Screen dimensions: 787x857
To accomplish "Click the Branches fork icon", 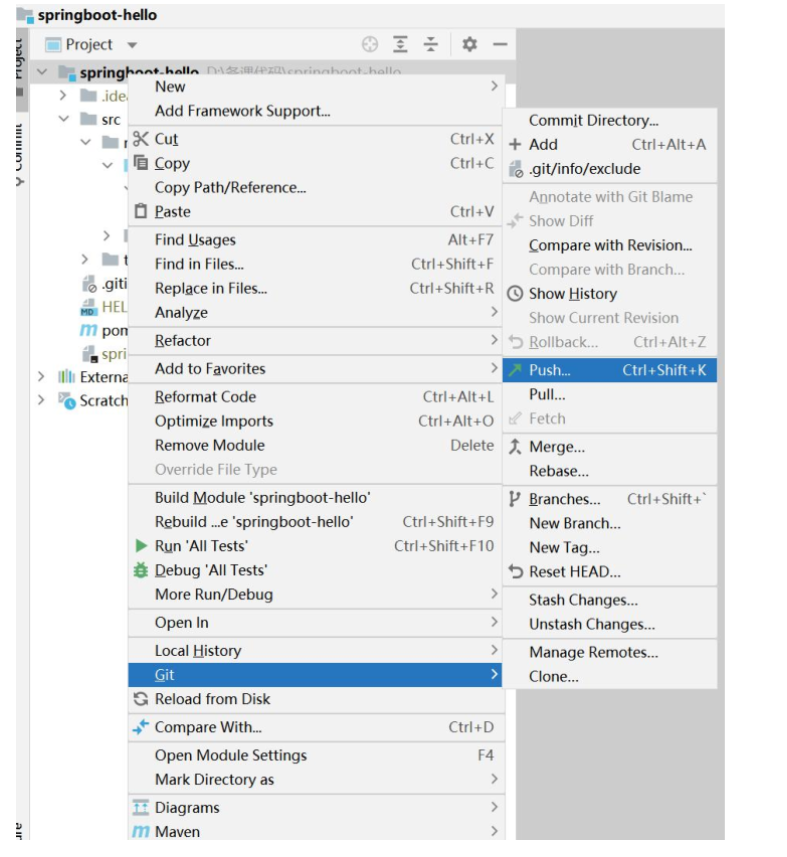I will (x=514, y=498).
